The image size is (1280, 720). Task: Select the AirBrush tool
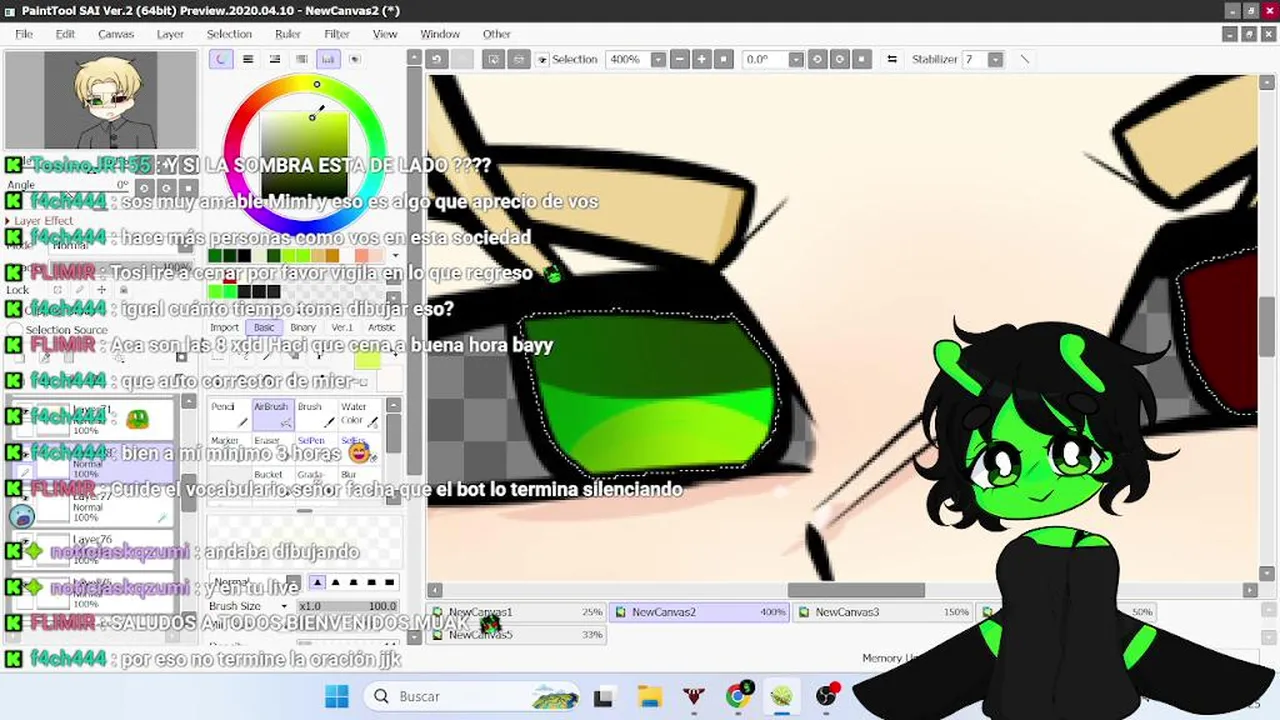(x=271, y=413)
